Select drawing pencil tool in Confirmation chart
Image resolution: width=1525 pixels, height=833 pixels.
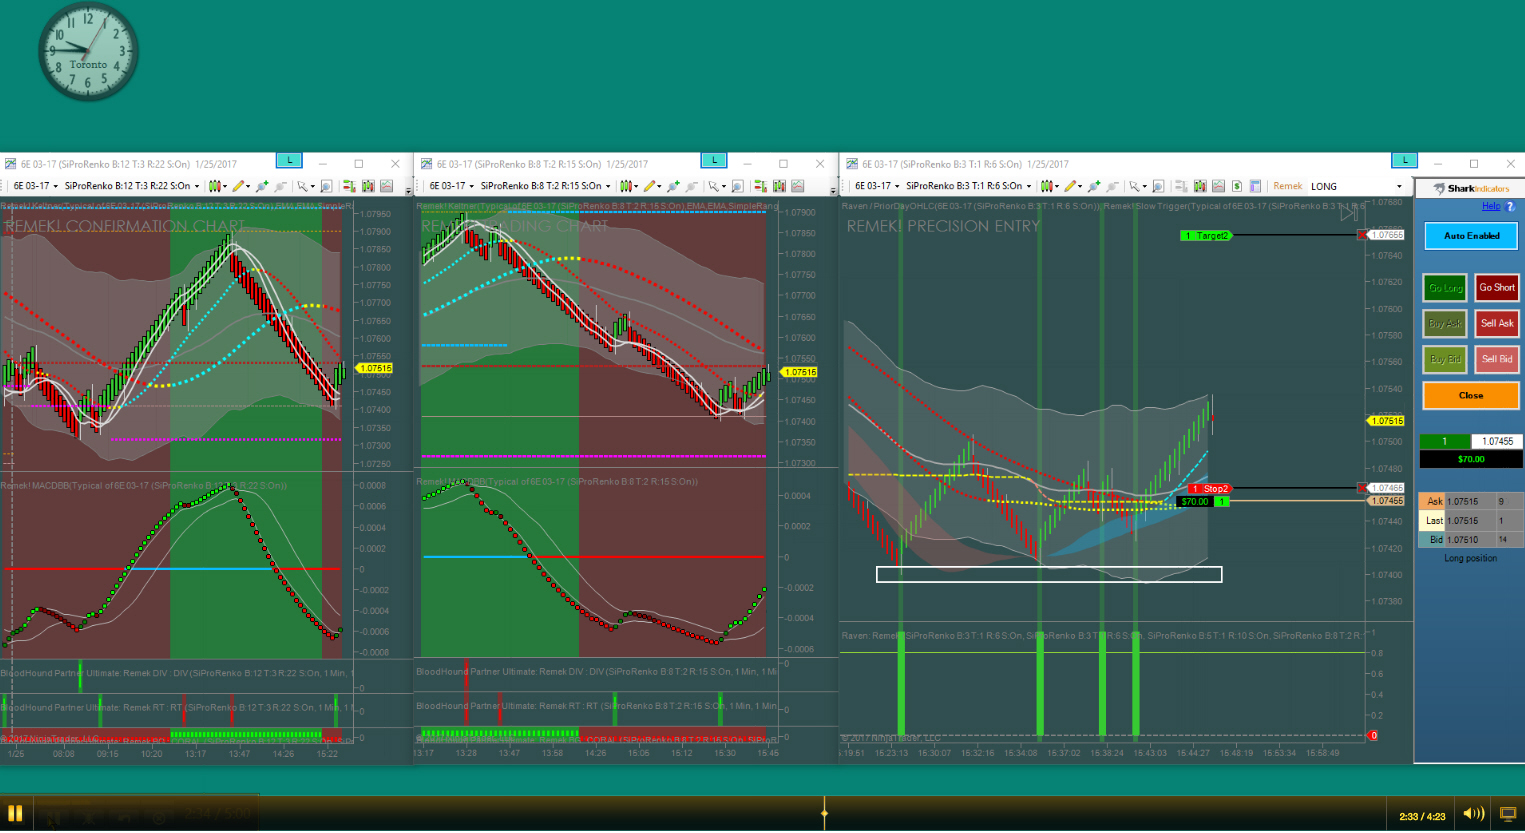pos(238,186)
